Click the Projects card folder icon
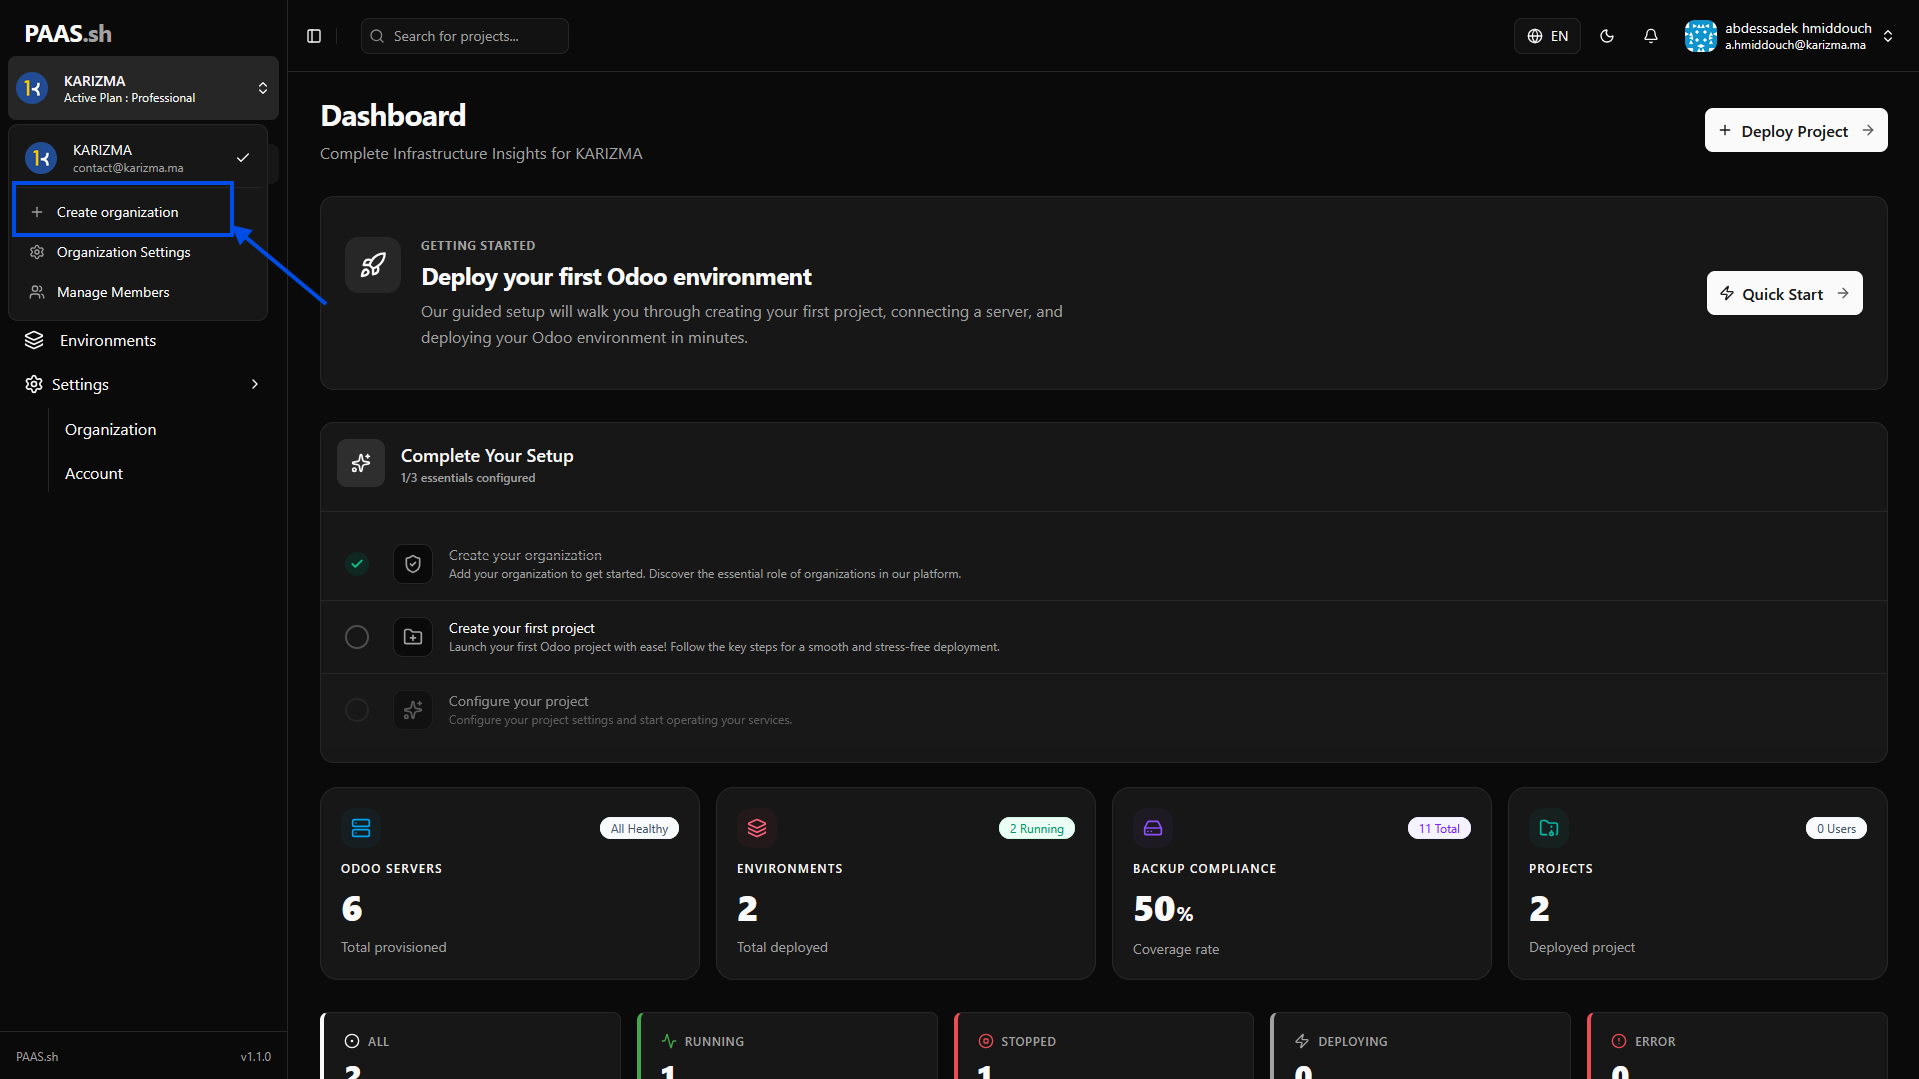This screenshot has height=1079, width=1919. click(x=1549, y=828)
